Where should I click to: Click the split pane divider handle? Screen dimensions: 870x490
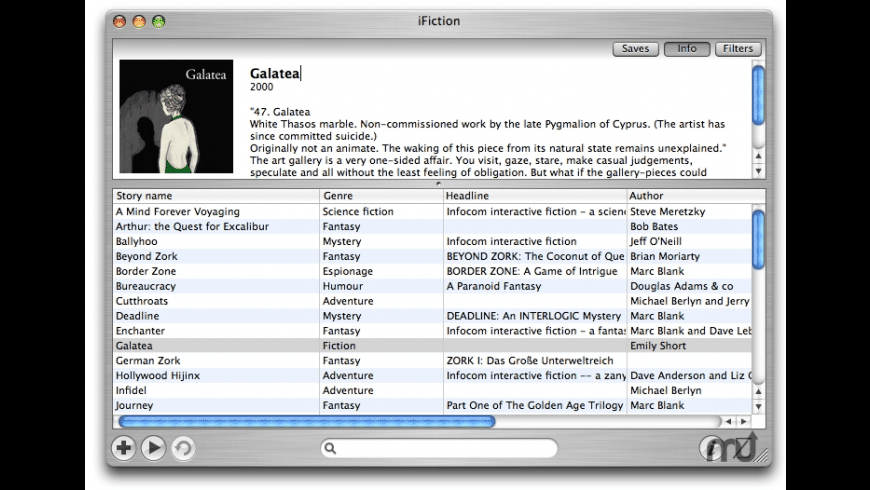click(438, 183)
